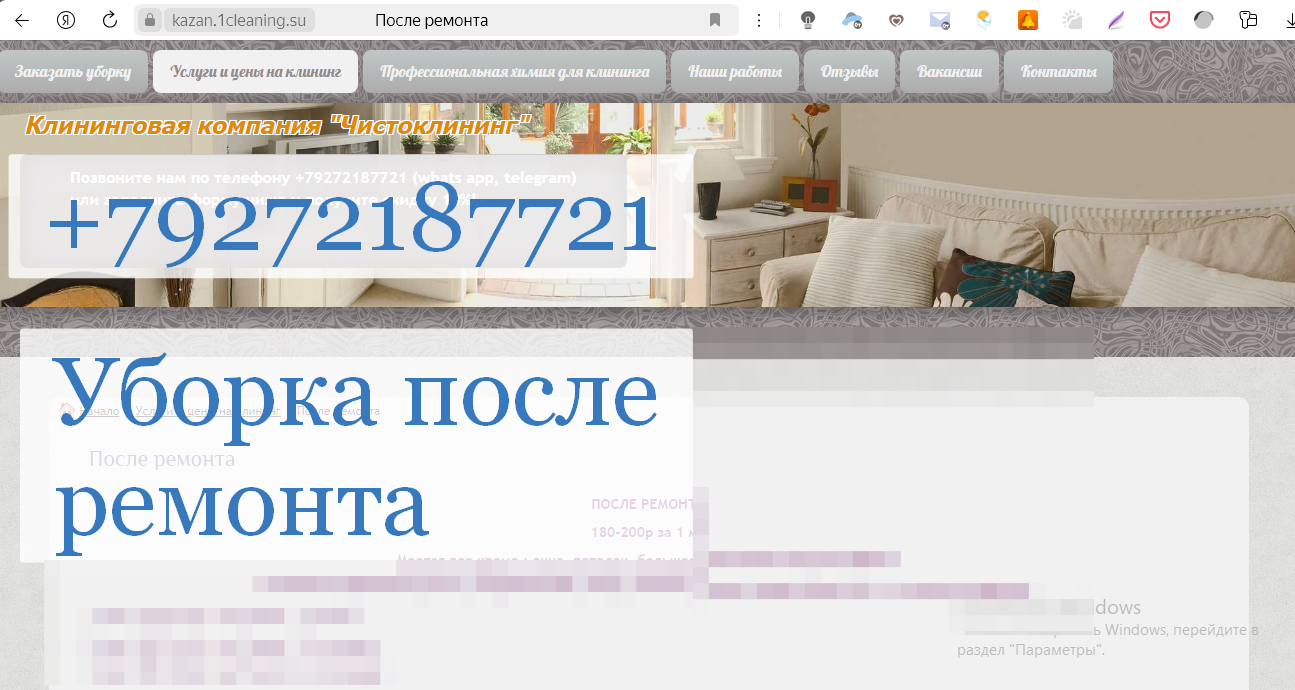The height and width of the screenshot is (690, 1295).
Task: Click the Начало breadcrumb link
Action: (98, 411)
